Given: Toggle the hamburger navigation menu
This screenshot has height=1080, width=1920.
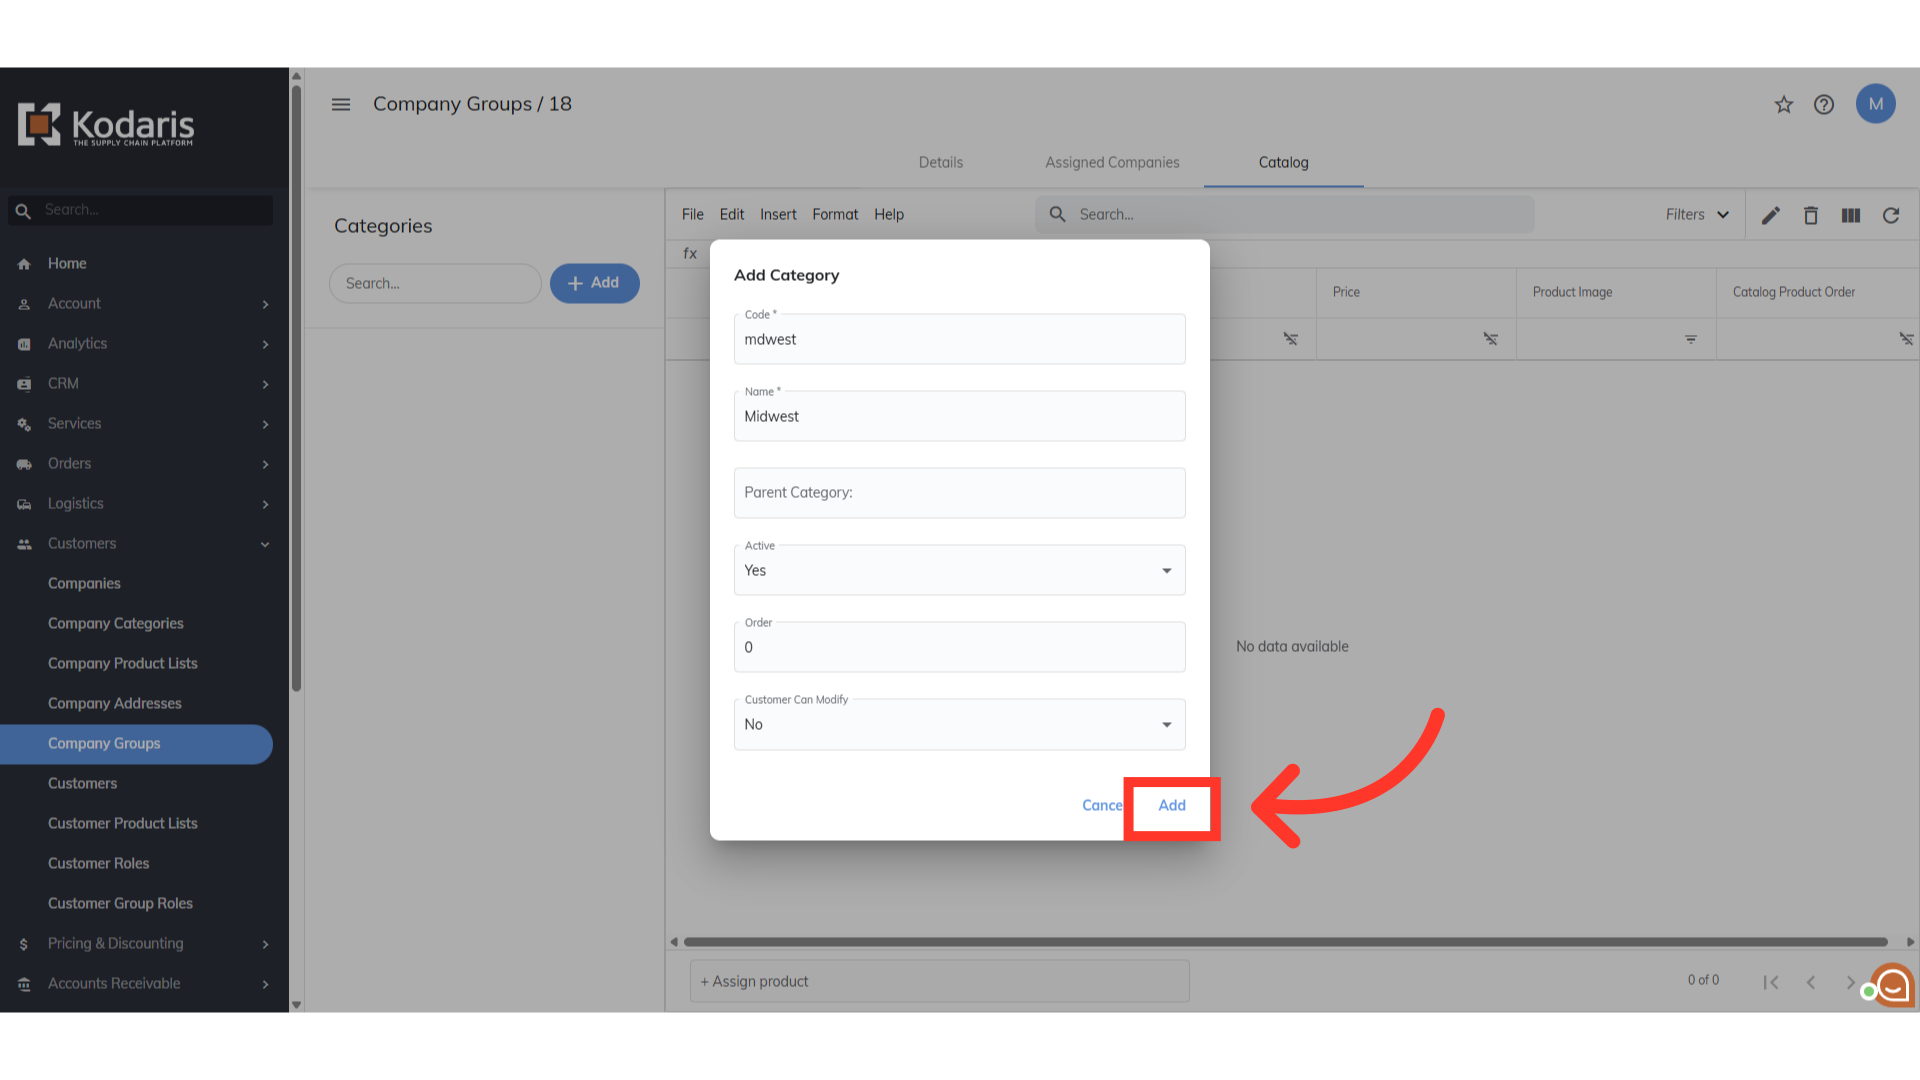Looking at the screenshot, I should (x=341, y=104).
